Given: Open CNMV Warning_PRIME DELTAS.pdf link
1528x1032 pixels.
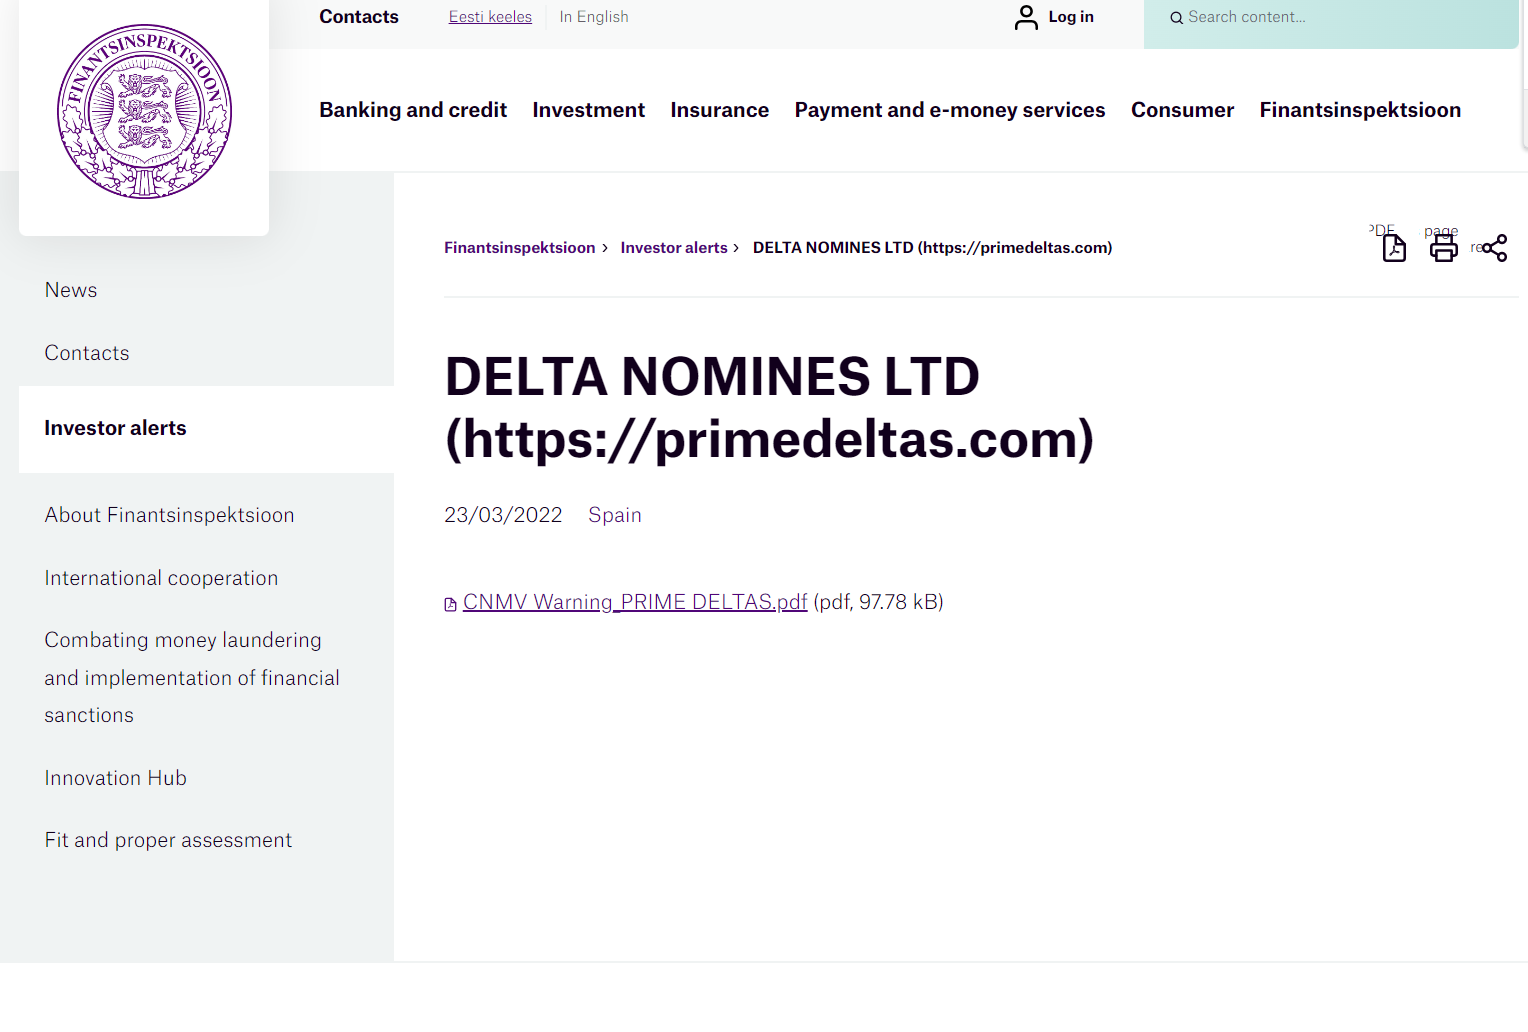Looking at the screenshot, I should [635, 602].
